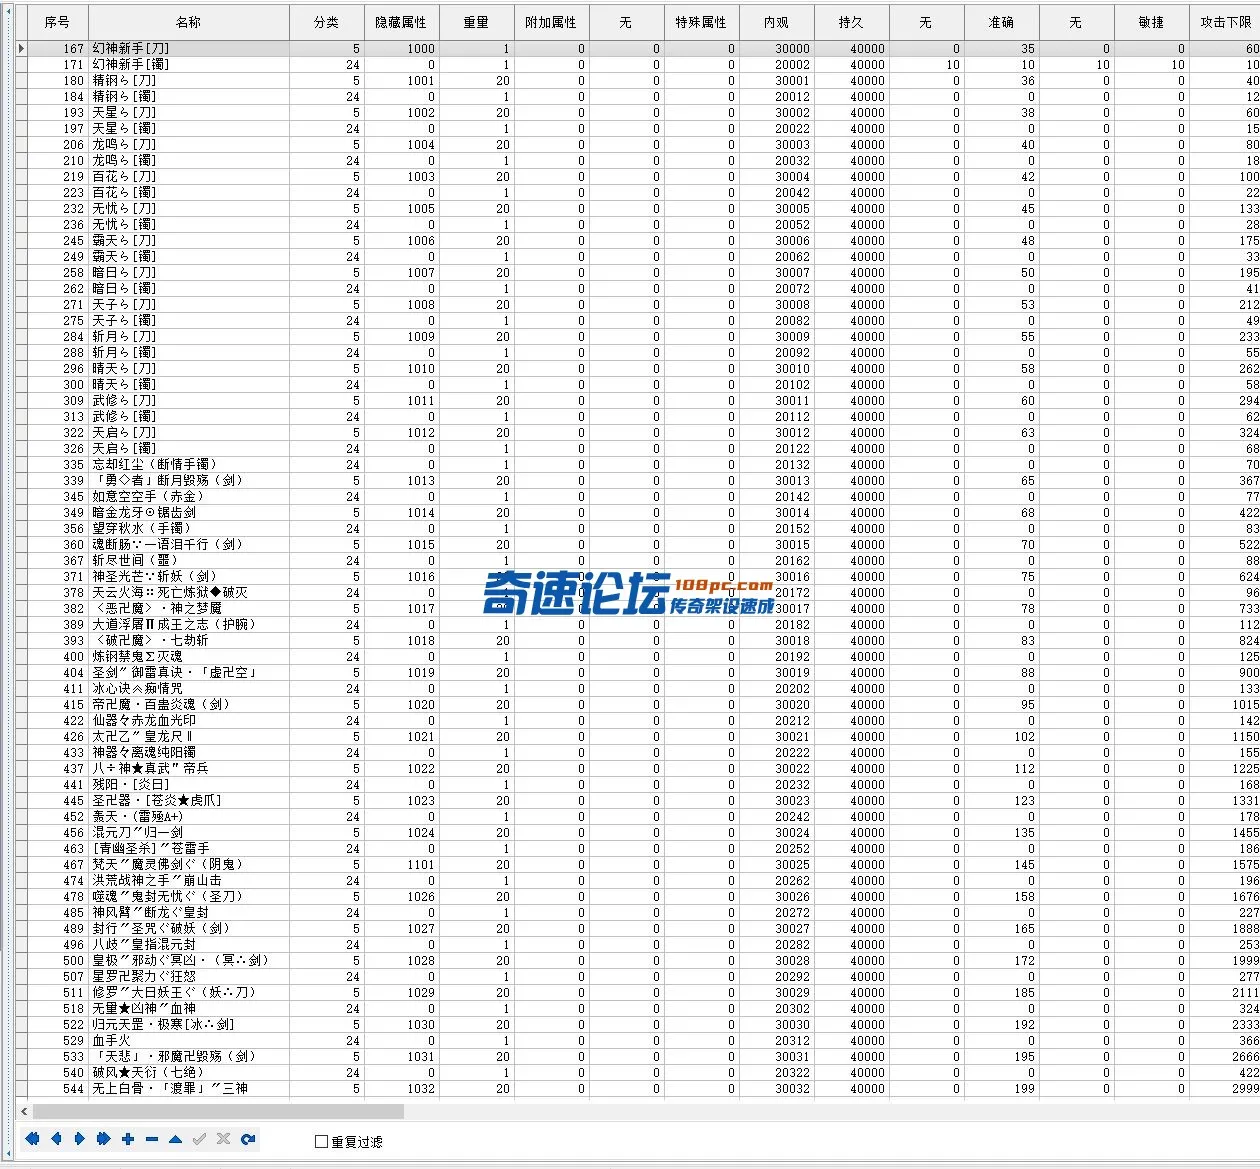The image size is (1260, 1169).
Task: Click the 隐藏属性 column header
Action: [x=402, y=22]
